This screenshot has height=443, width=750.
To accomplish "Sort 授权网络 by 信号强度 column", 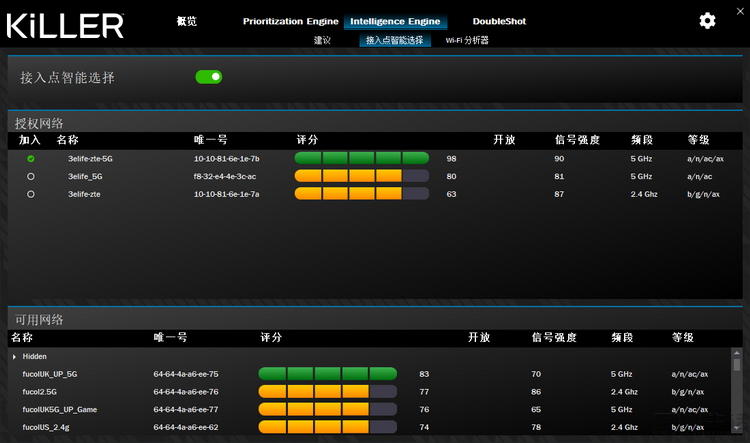I will 577,140.
